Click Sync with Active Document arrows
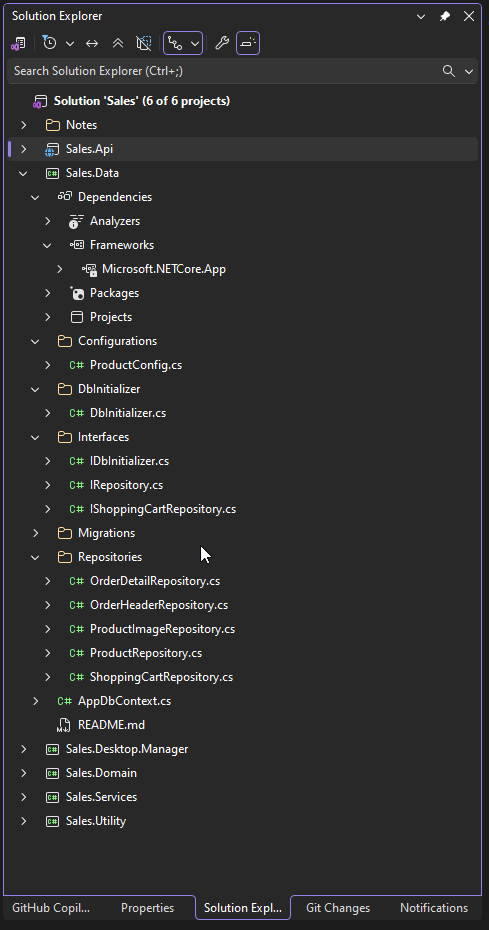Image resolution: width=489 pixels, height=930 pixels. tap(91, 43)
